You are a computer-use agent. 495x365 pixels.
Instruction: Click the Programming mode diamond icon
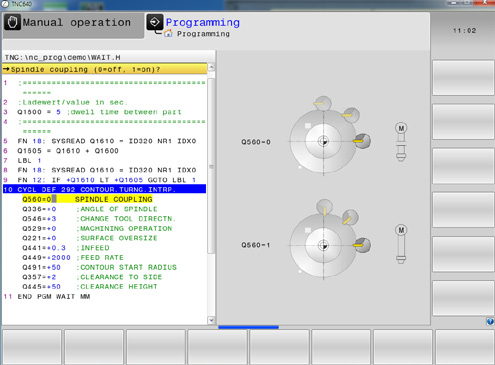(x=155, y=22)
